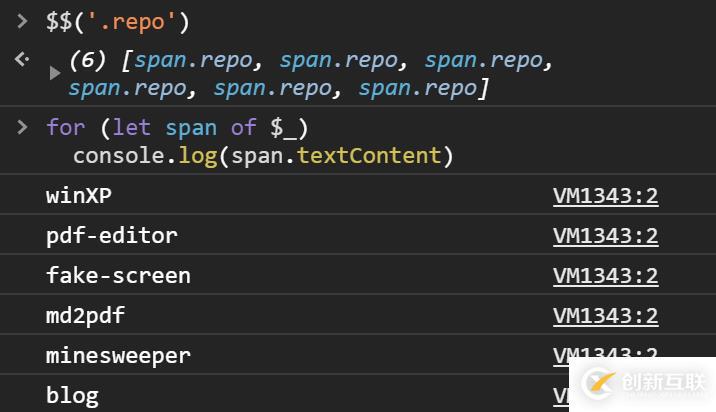Image resolution: width=716 pixels, height=412 pixels.
Task: Follow the VM1343:2 link beside fake-screen
Action: [605, 276]
